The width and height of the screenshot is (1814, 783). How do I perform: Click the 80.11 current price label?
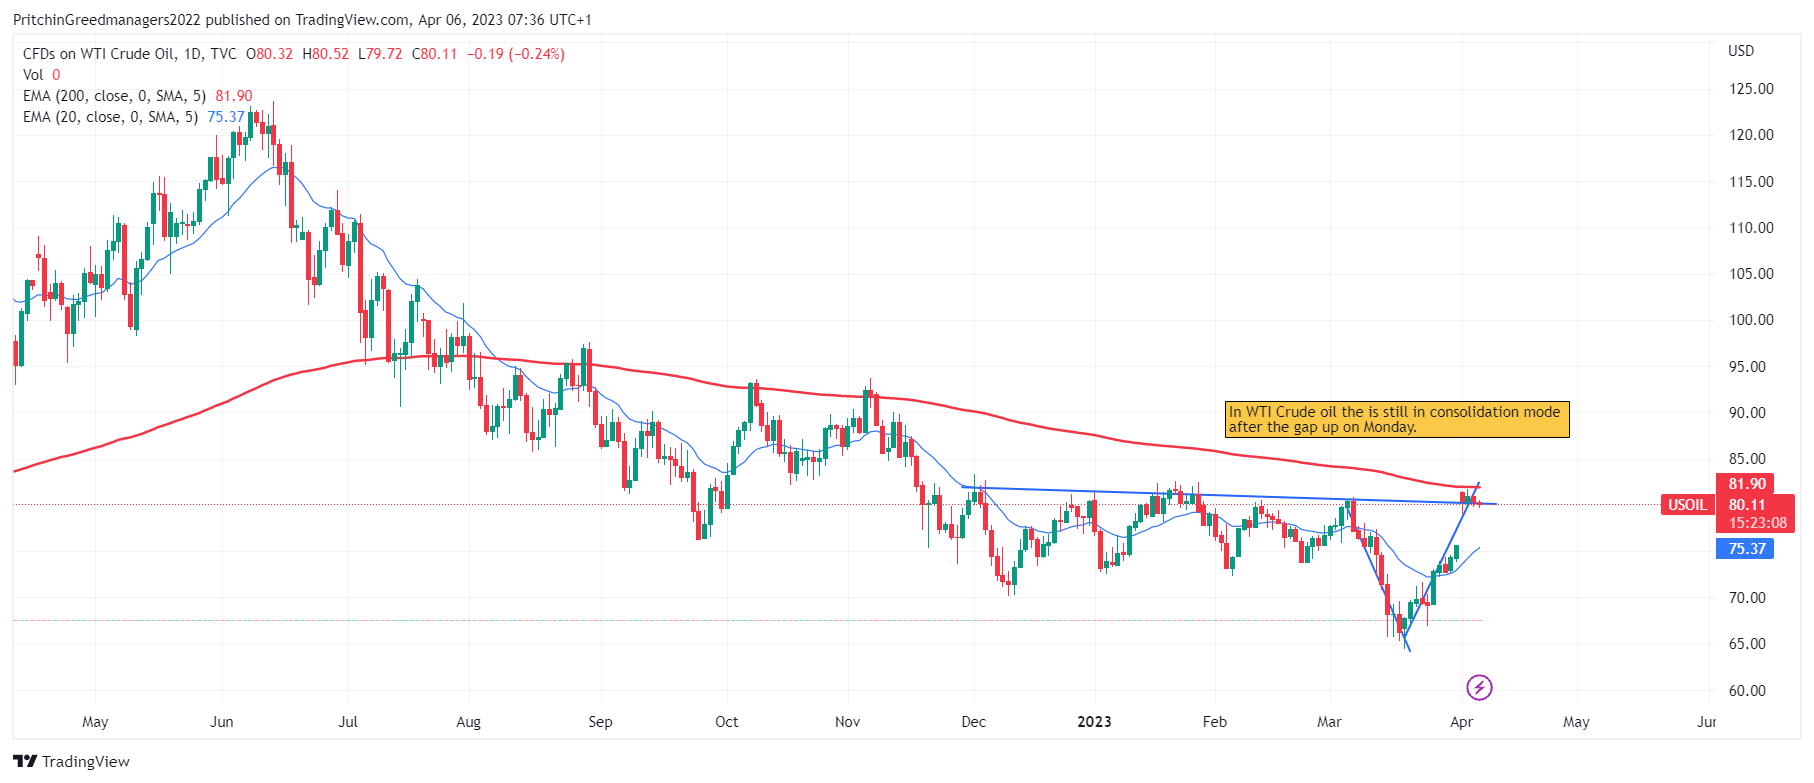[x=1746, y=505]
